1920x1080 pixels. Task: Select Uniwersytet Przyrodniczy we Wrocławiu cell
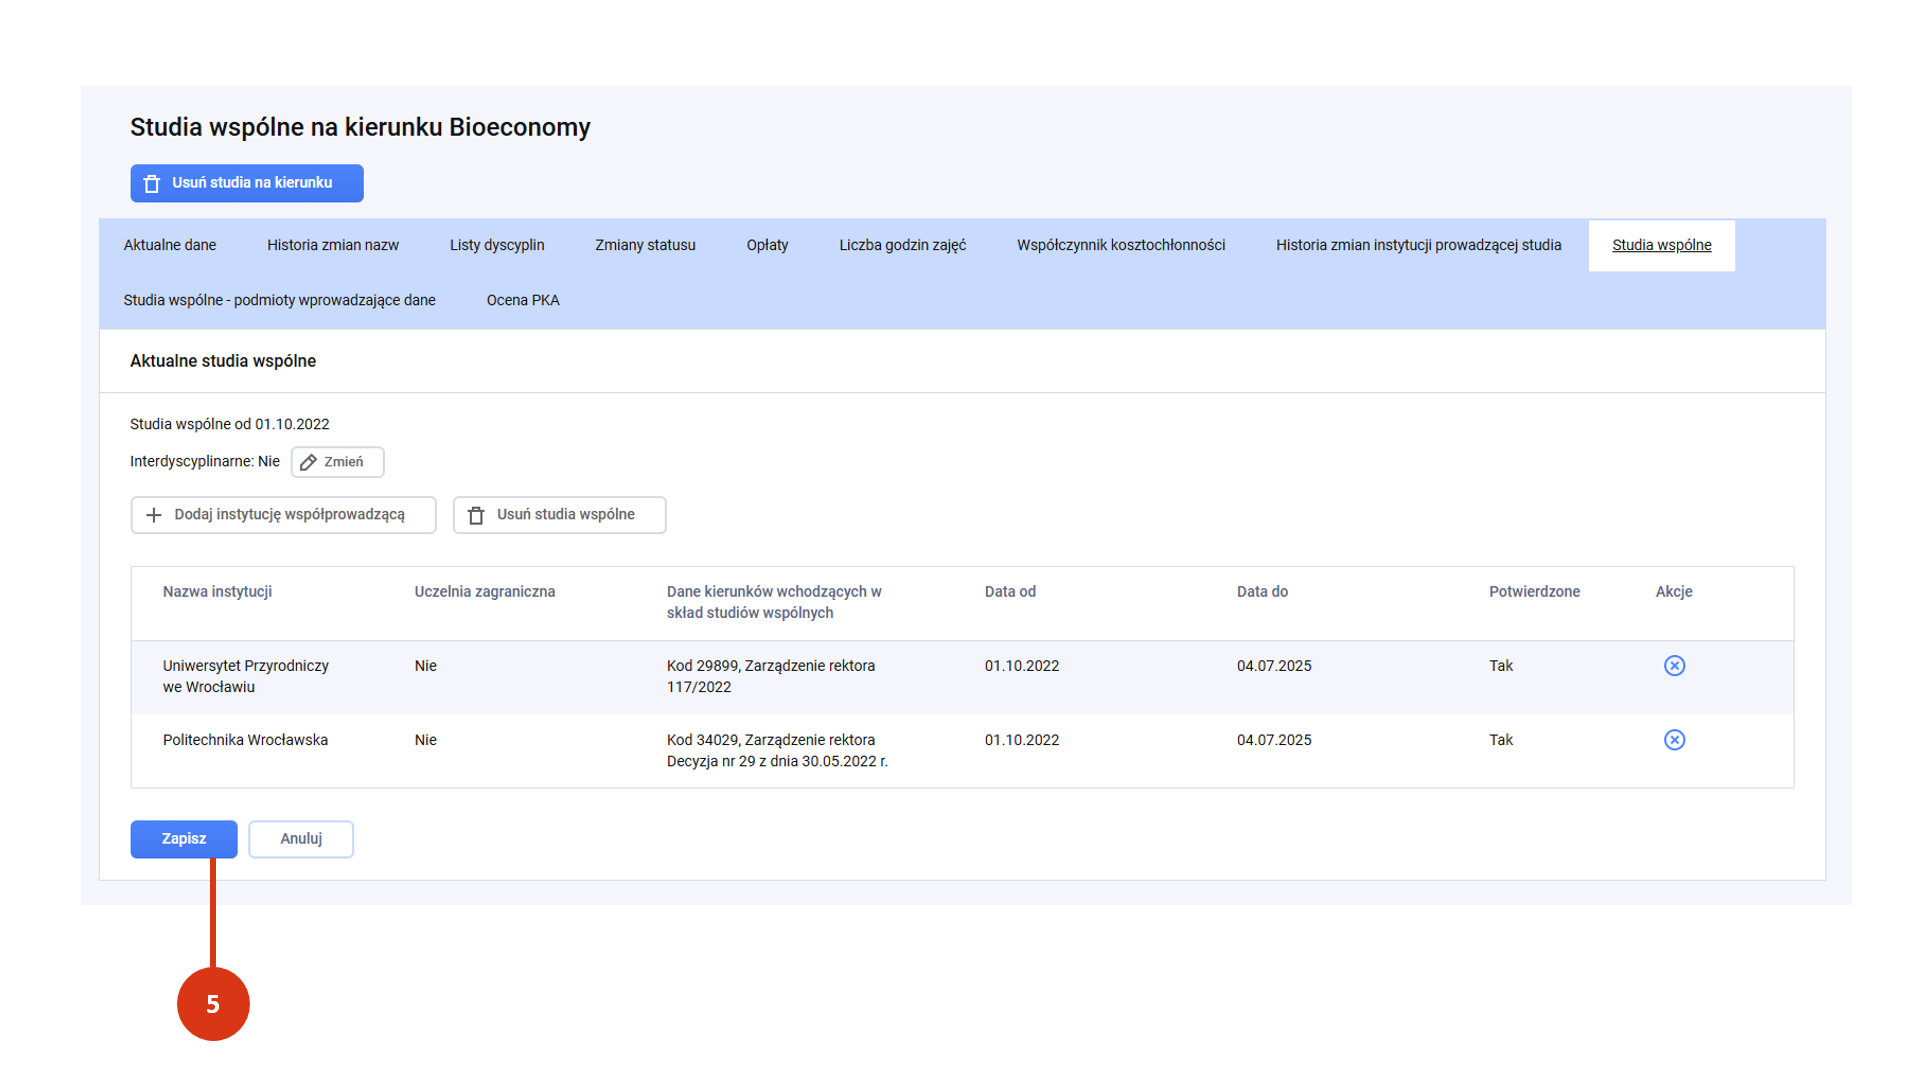(246, 677)
